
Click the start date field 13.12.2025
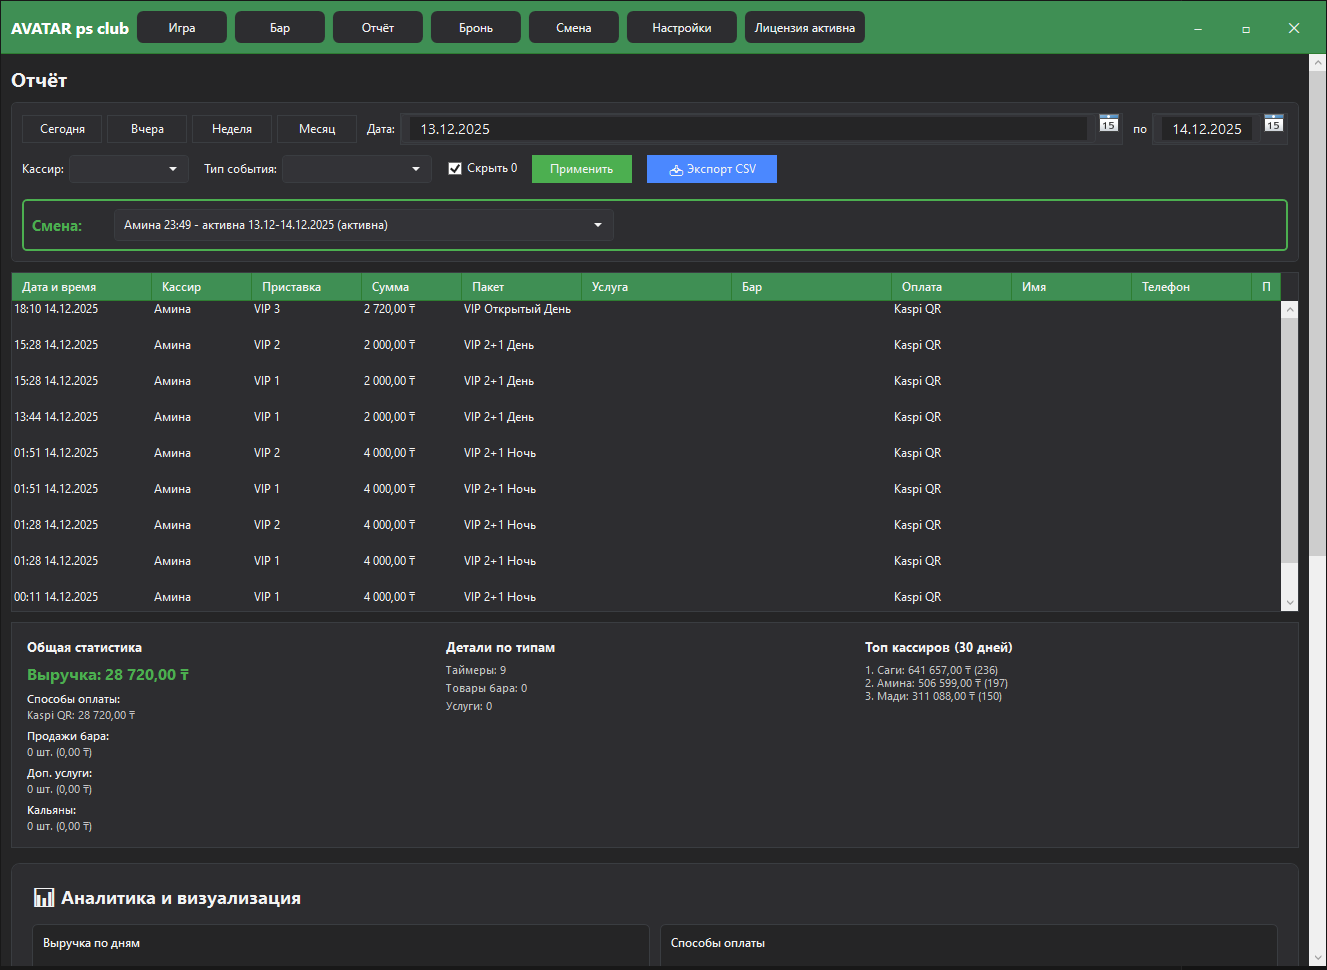(747, 129)
